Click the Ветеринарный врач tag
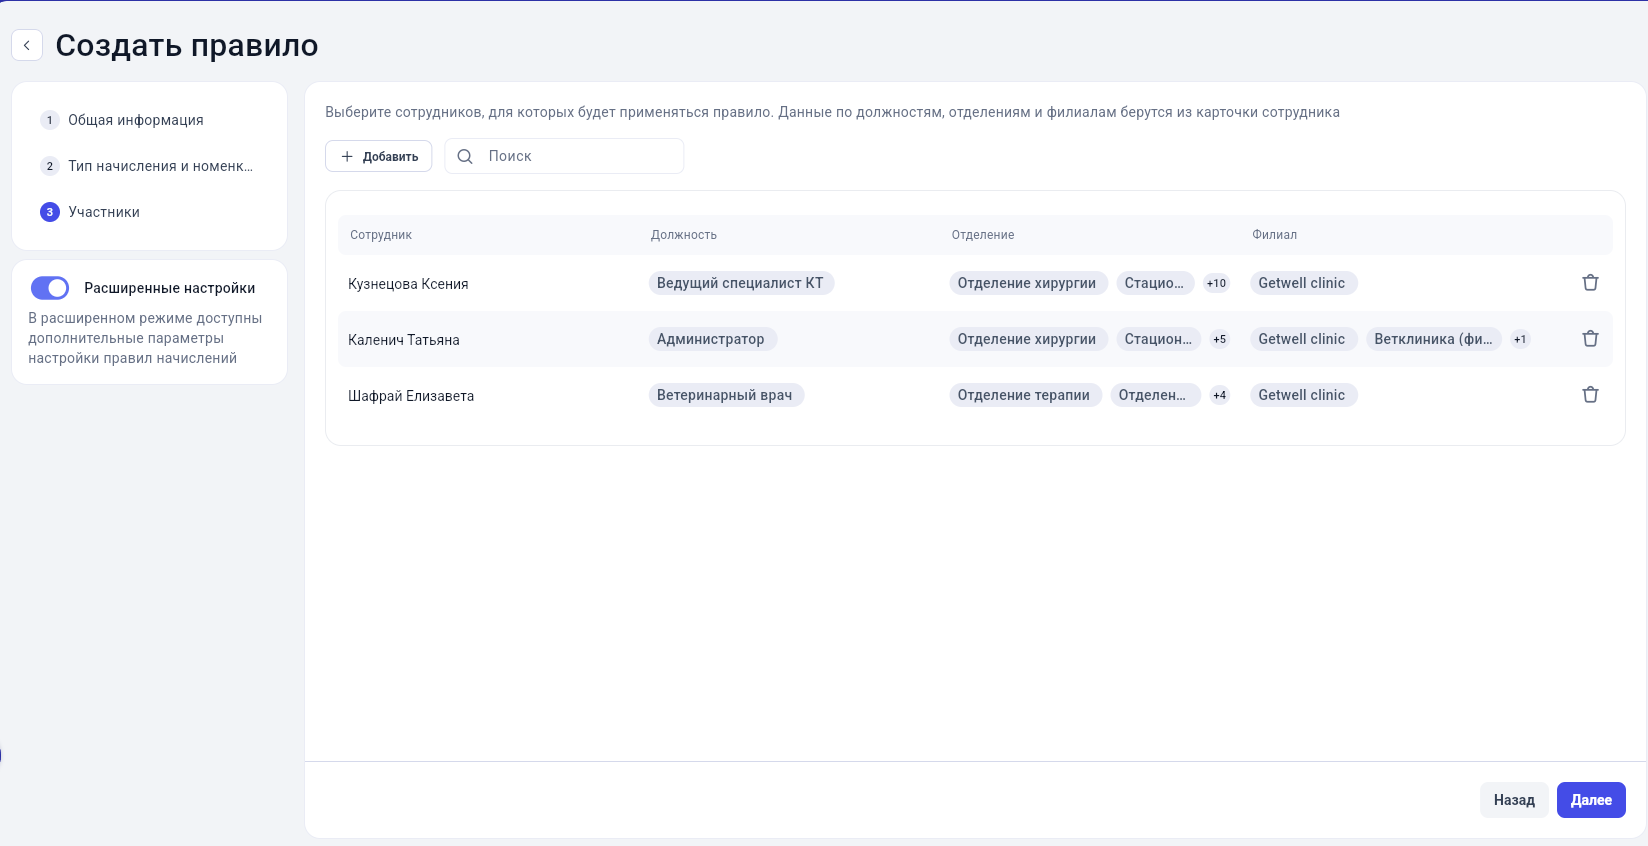Image resolution: width=1648 pixels, height=846 pixels. [726, 395]
